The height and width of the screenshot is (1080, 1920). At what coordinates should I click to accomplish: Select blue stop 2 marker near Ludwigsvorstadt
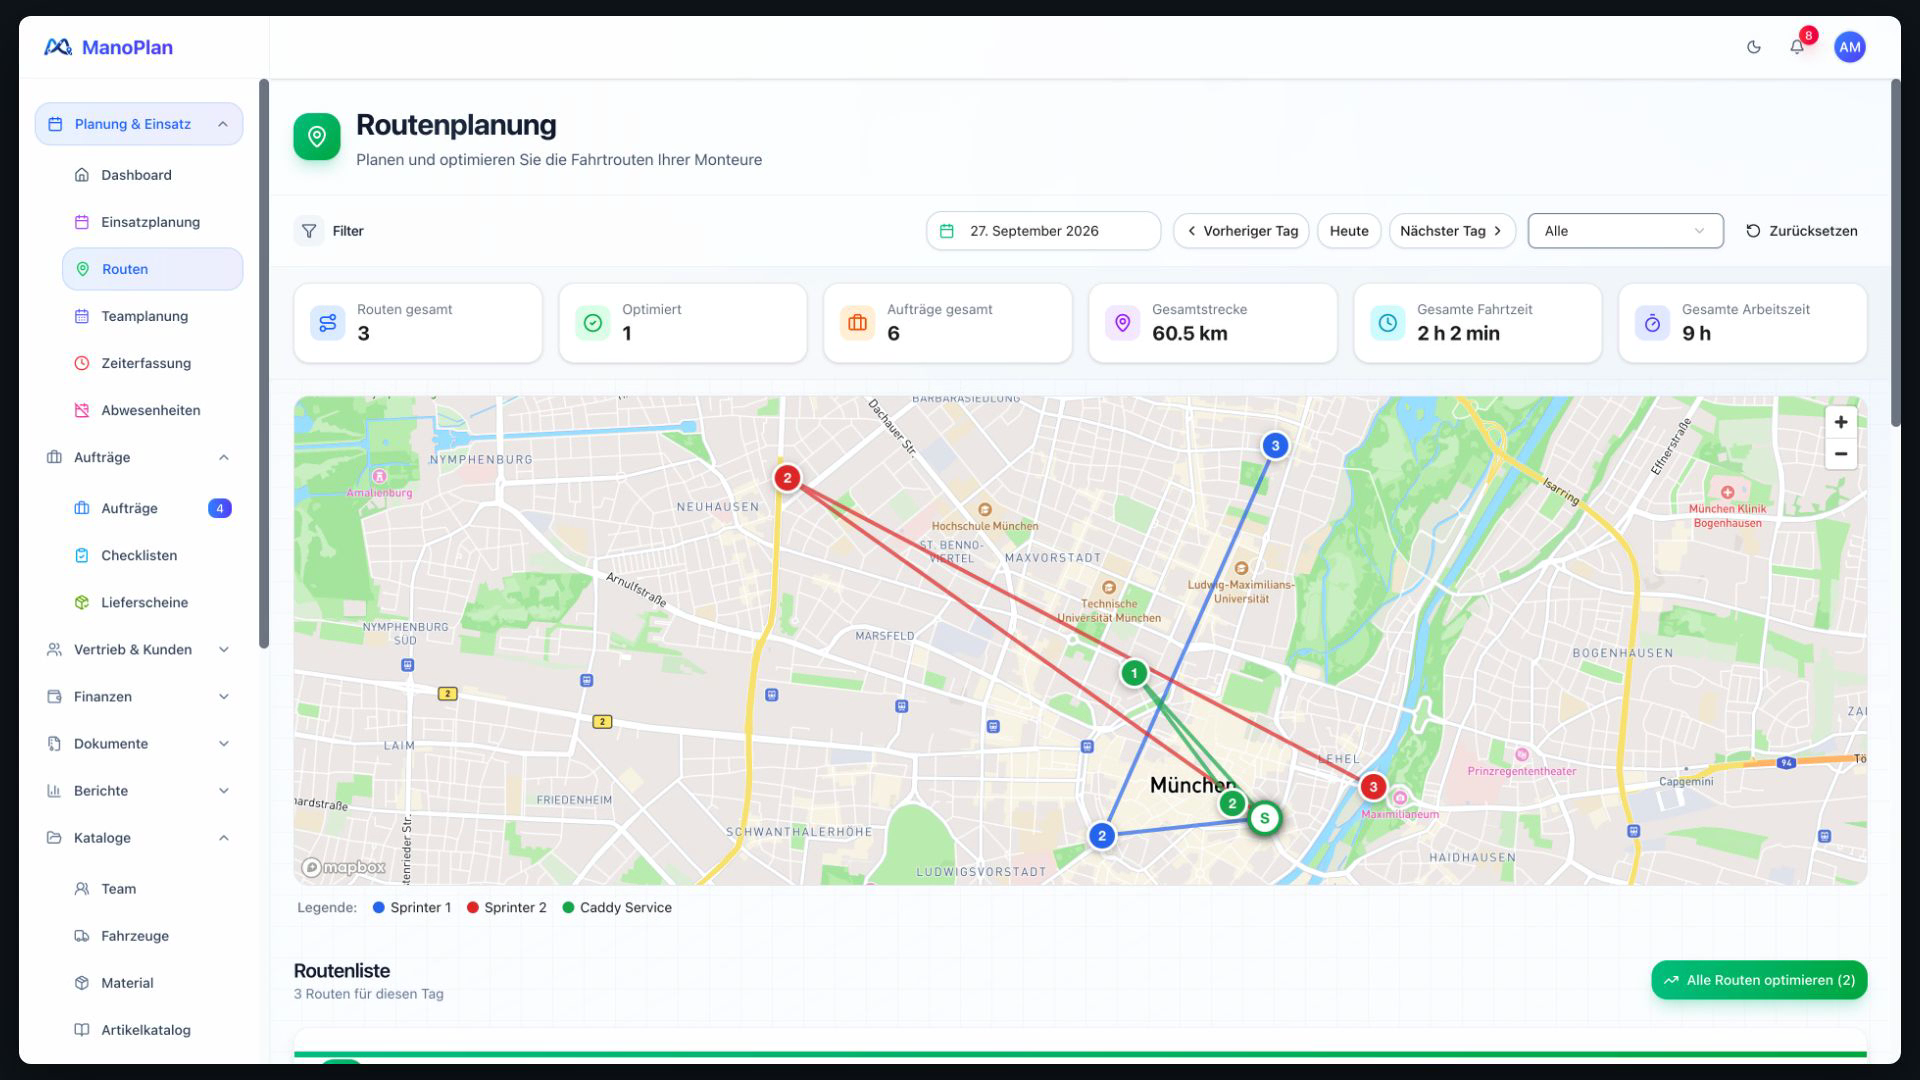pyautogui.click(x=1101, y=836)
